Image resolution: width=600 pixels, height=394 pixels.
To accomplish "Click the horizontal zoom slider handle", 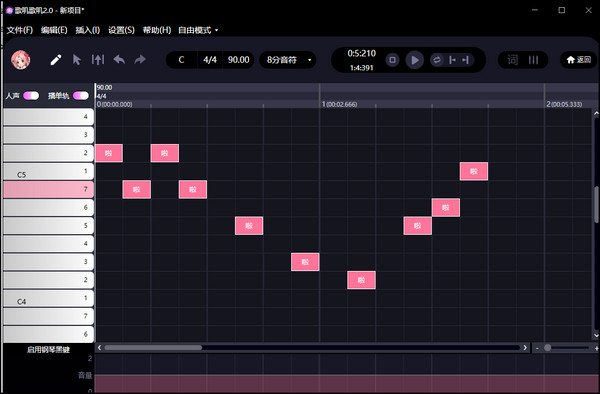I will pyautogui.click(x=548, y=348).
